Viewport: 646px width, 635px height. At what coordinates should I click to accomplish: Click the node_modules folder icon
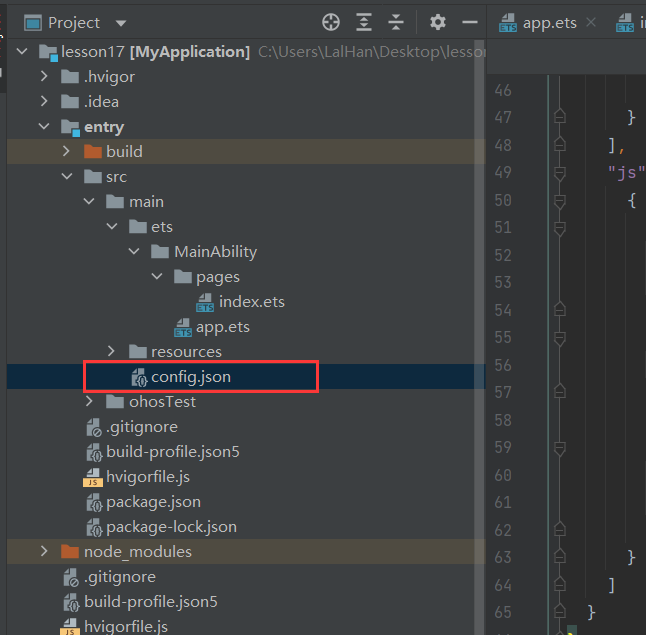(70, 551)
